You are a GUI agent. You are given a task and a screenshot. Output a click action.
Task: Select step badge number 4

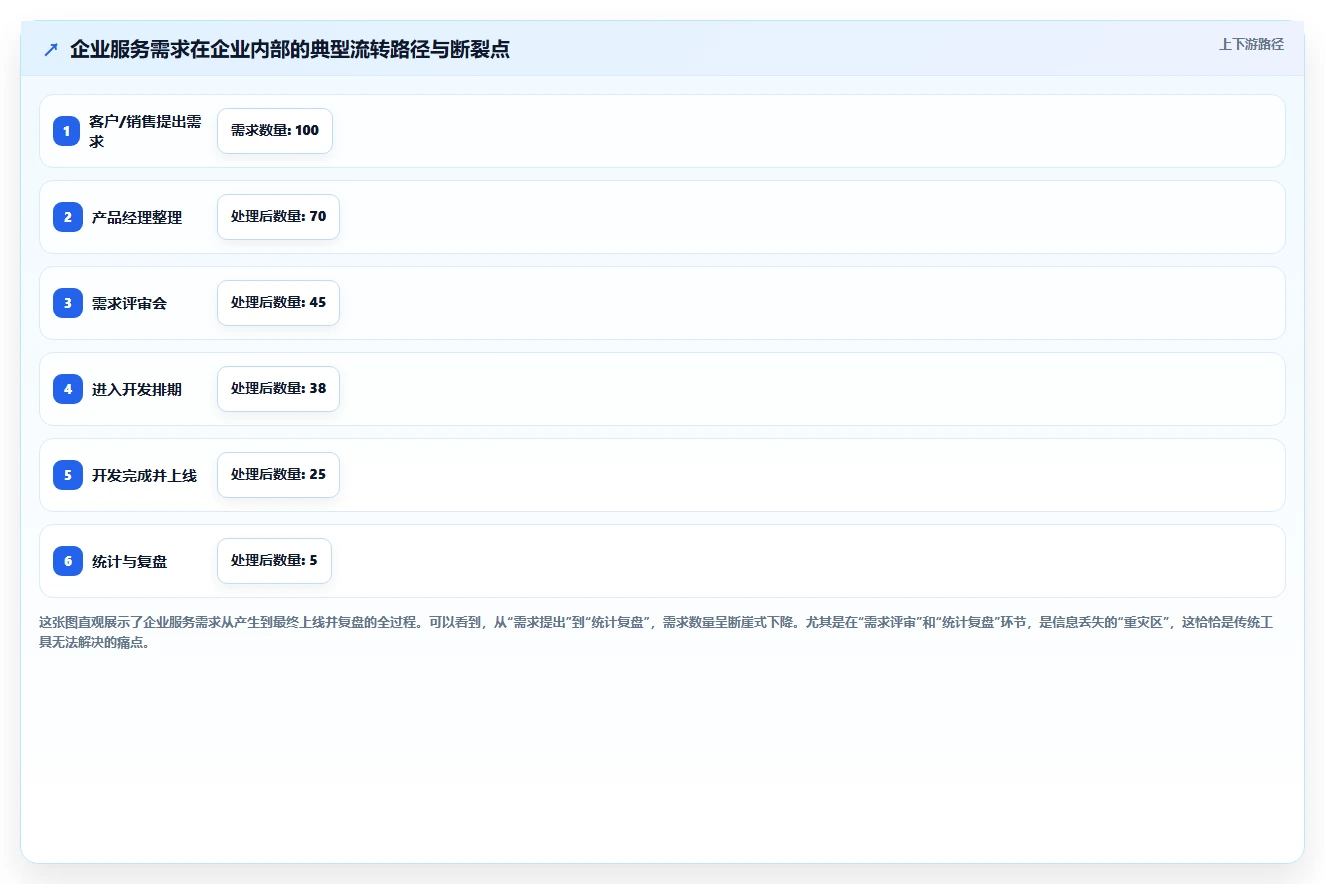67,389
